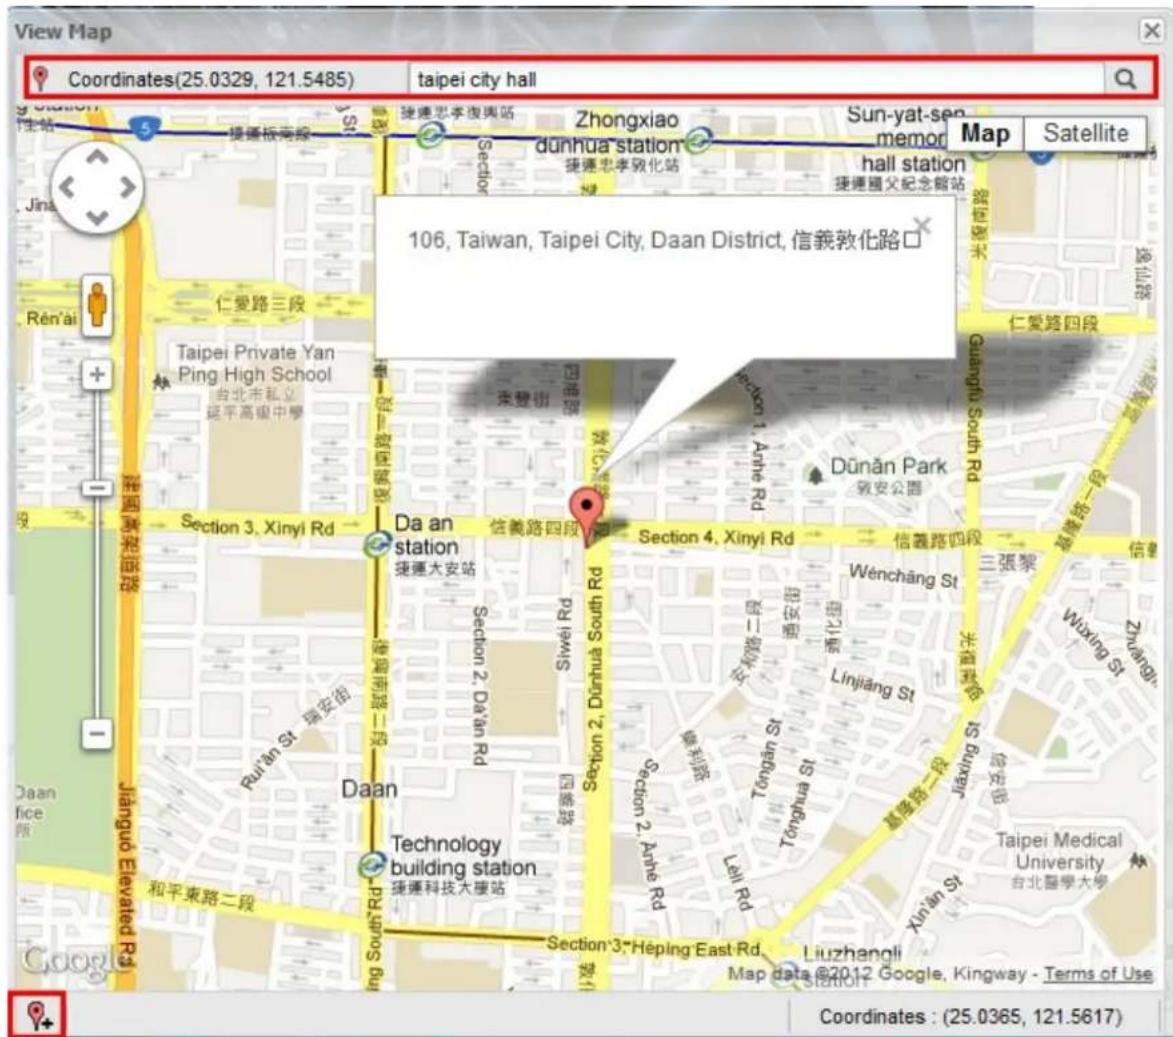Click Technology building station metro icon
Viewport: 1173px width, 1037px height.
[x=371, y=866]
